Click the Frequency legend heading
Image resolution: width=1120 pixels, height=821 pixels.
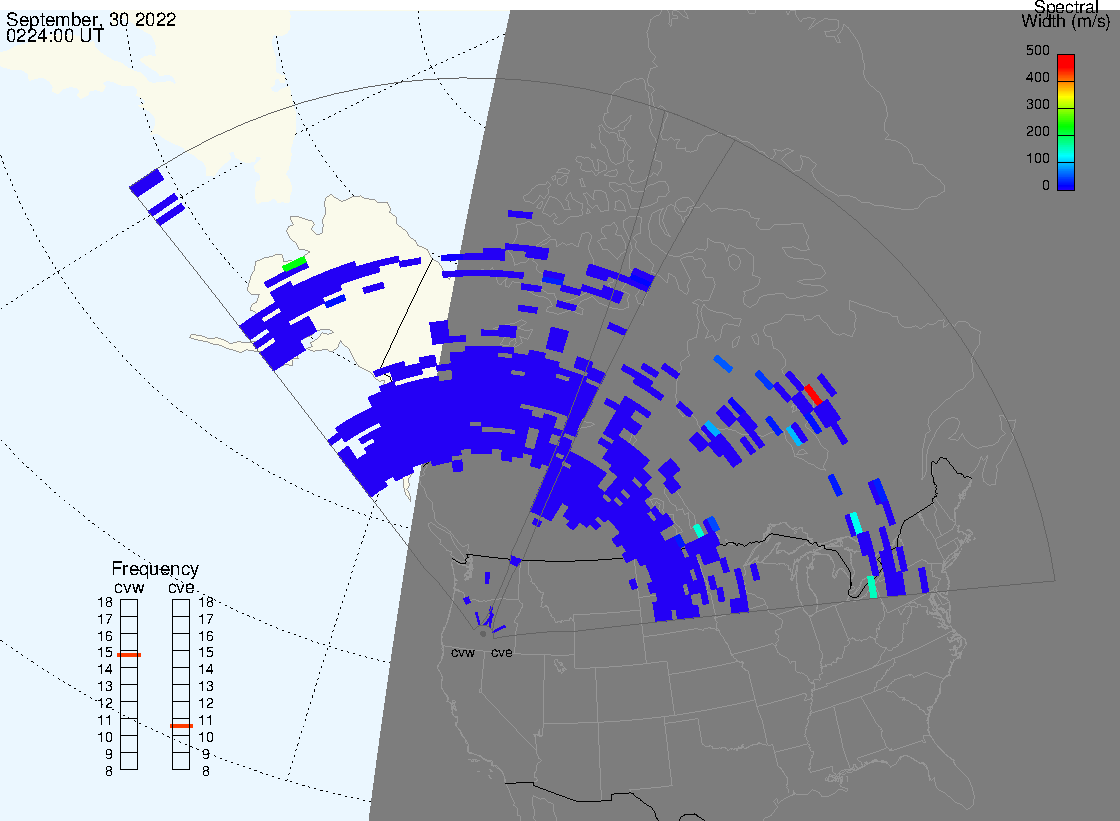(x=155, y=569)
